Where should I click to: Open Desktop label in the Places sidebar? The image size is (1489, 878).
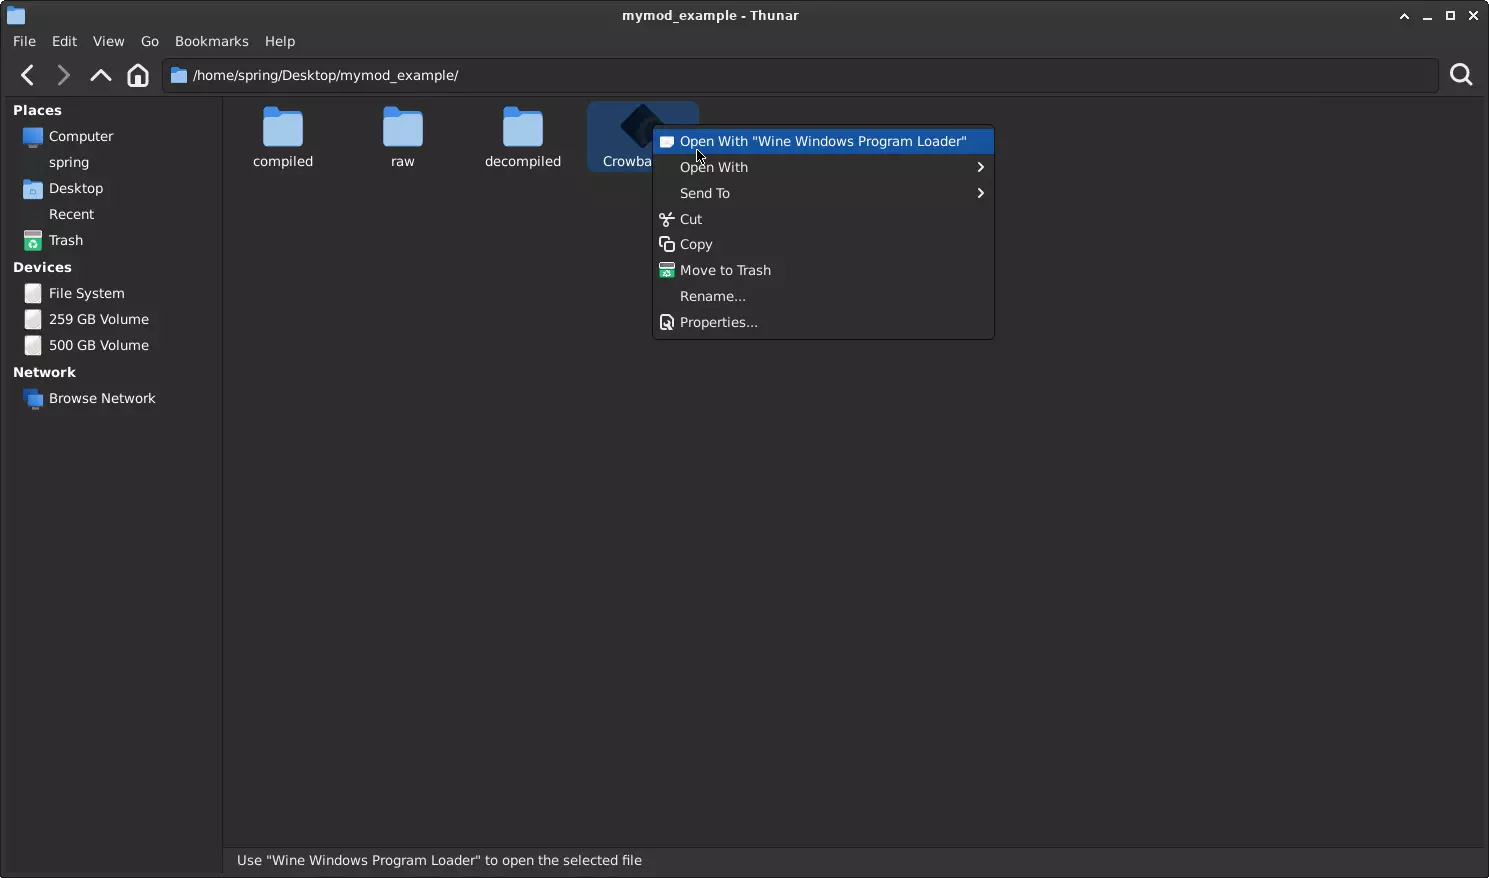(76, 188)
